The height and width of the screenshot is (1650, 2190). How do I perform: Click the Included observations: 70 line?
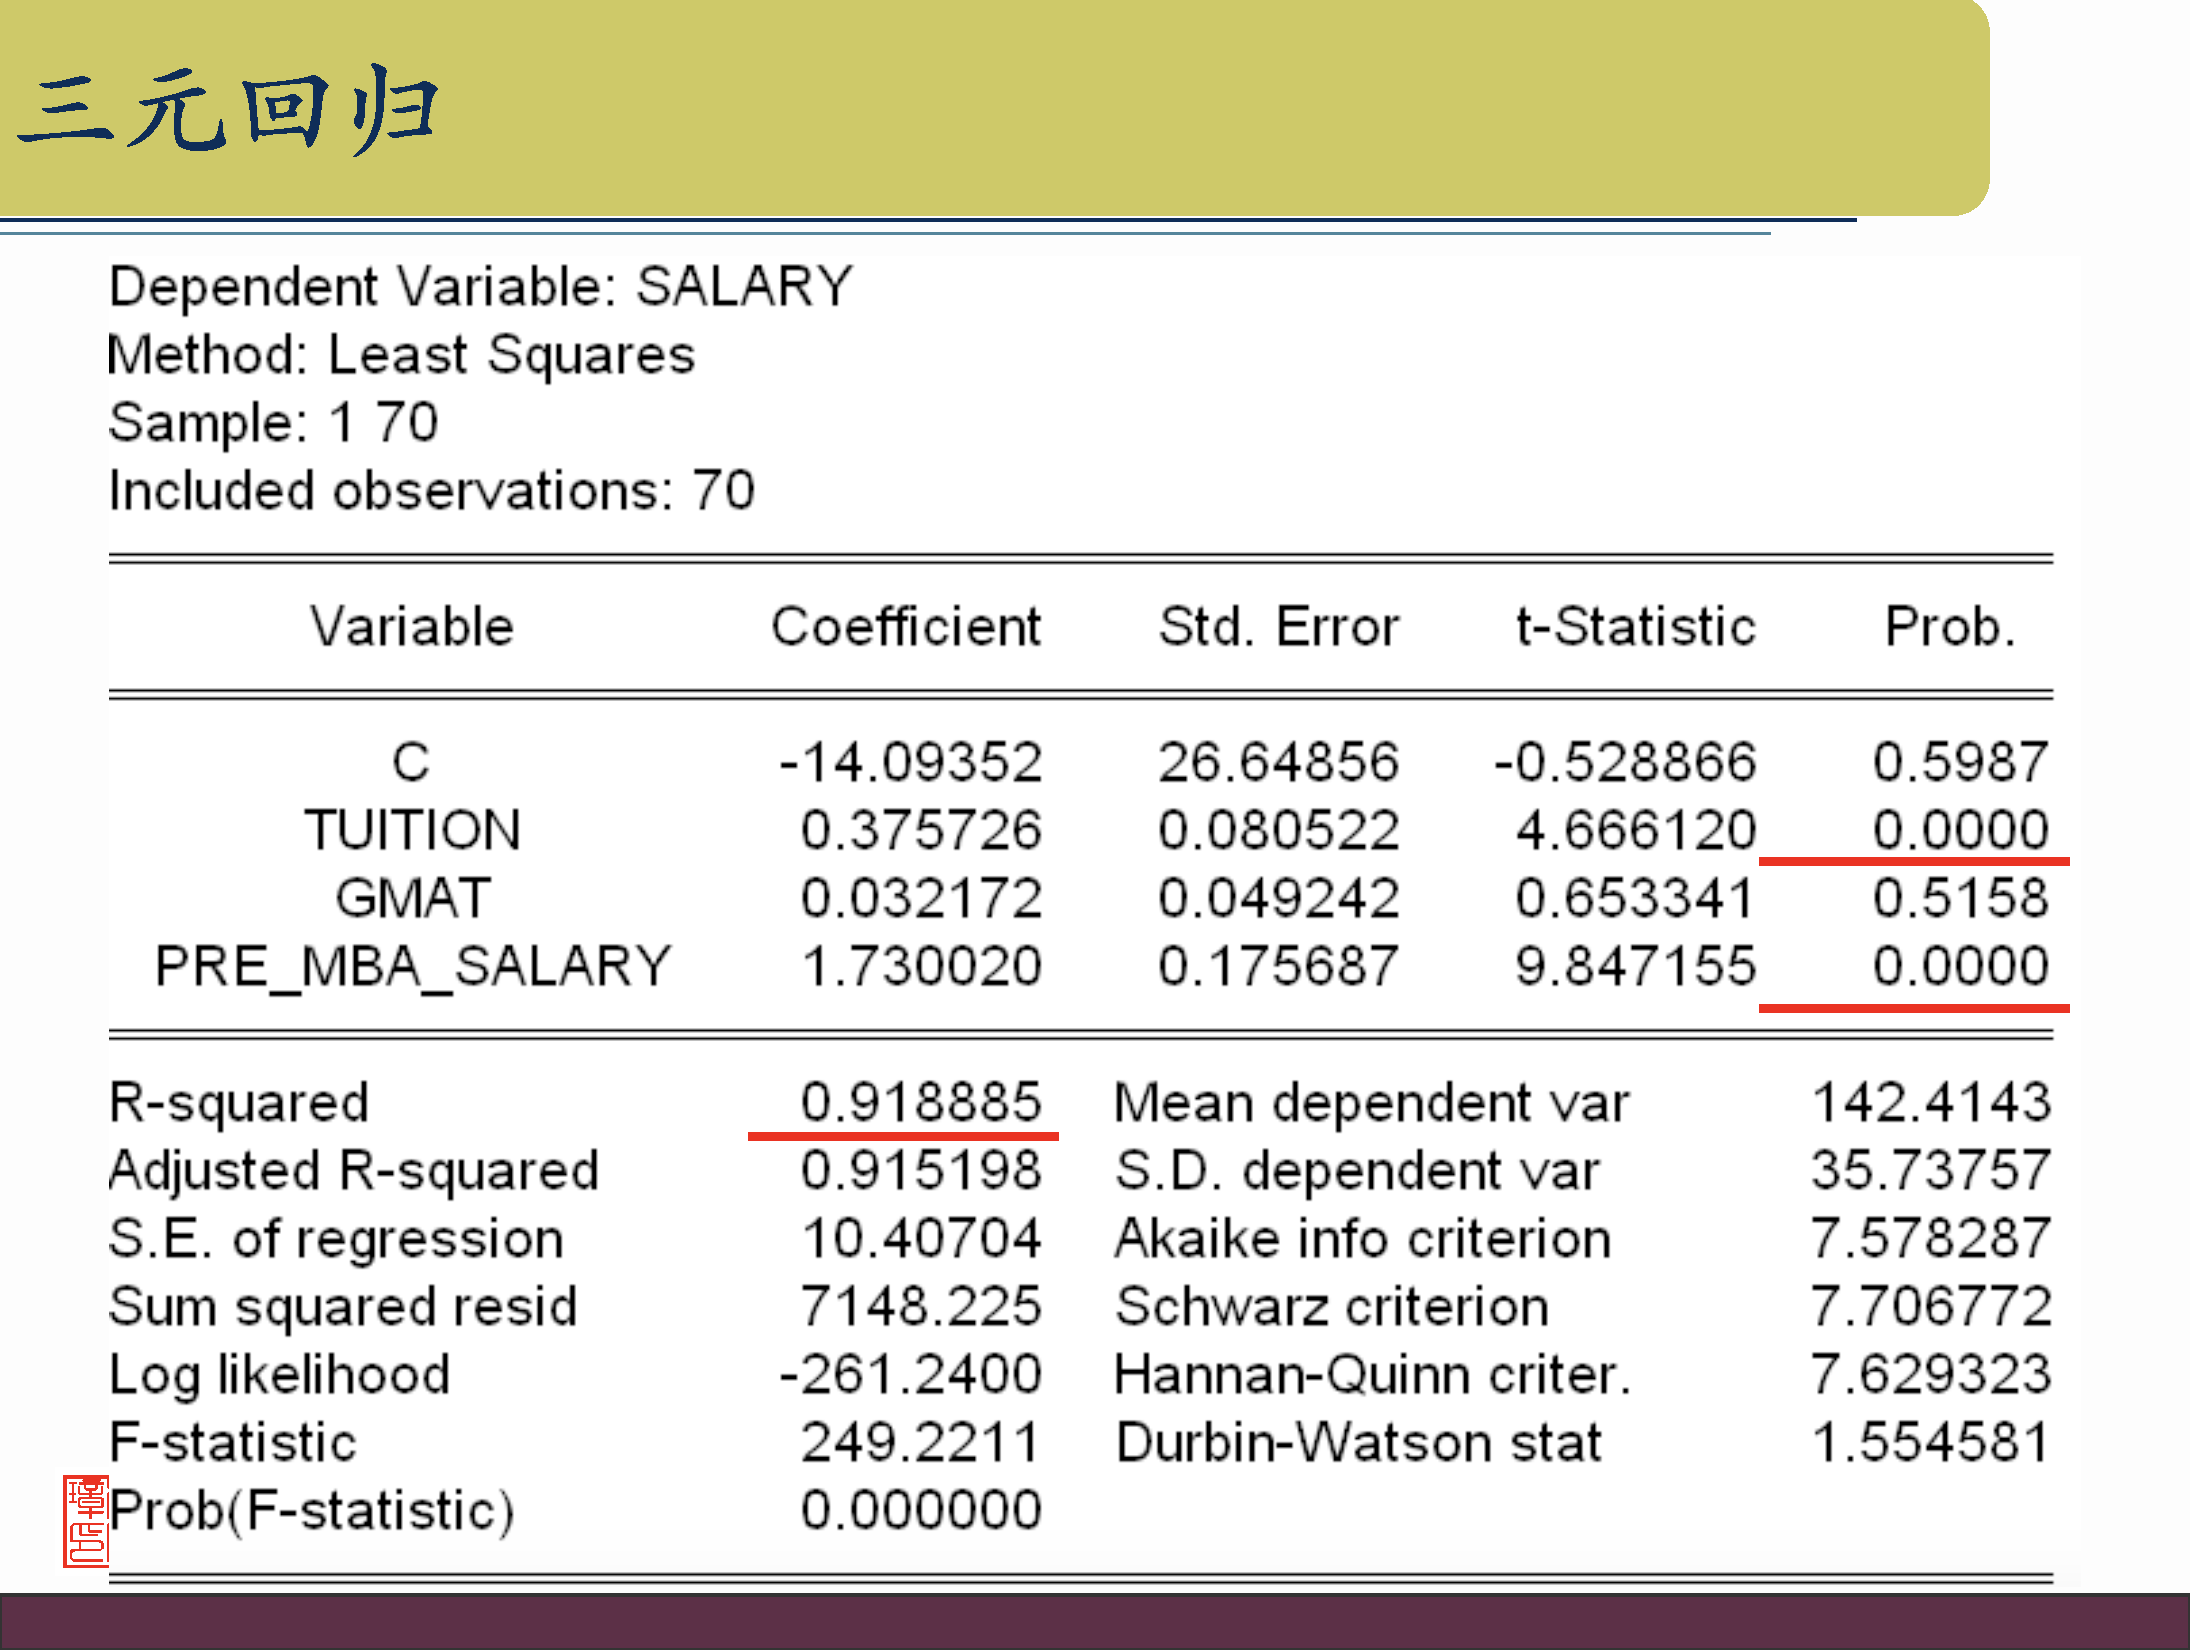pyautogui.click(x=431, y=491)
